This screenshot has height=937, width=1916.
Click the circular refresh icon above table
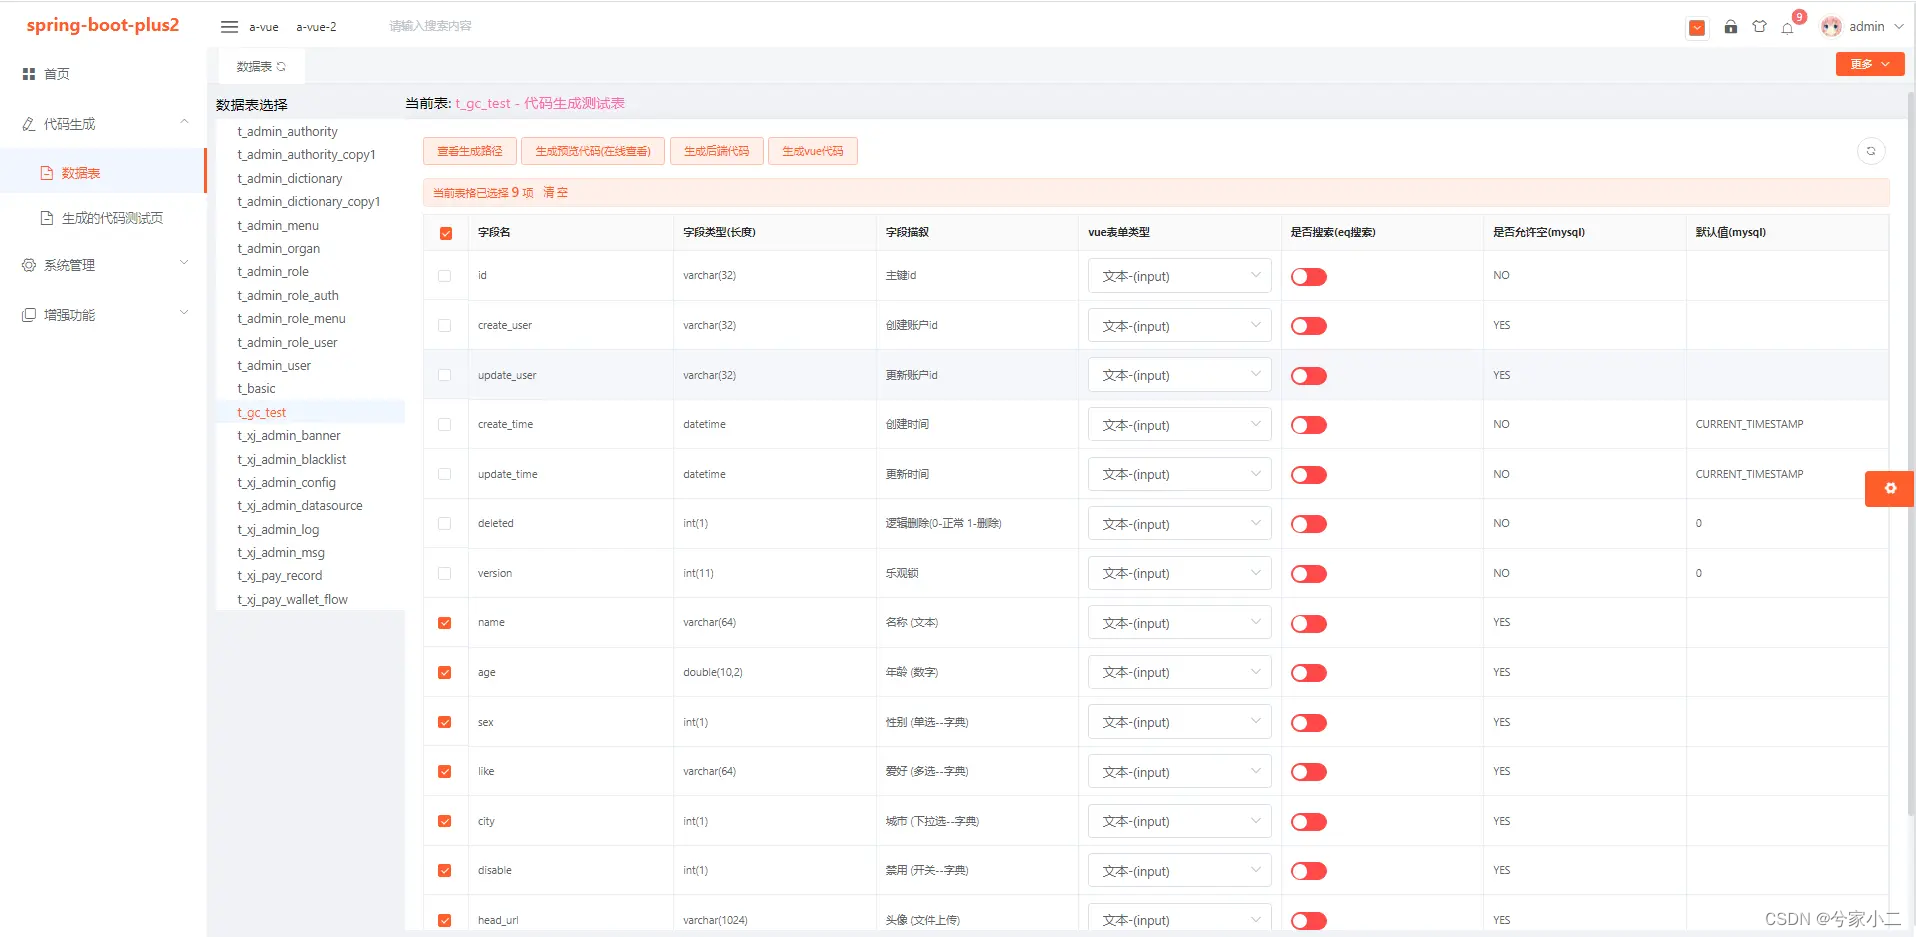click(x=1871, y=151)
